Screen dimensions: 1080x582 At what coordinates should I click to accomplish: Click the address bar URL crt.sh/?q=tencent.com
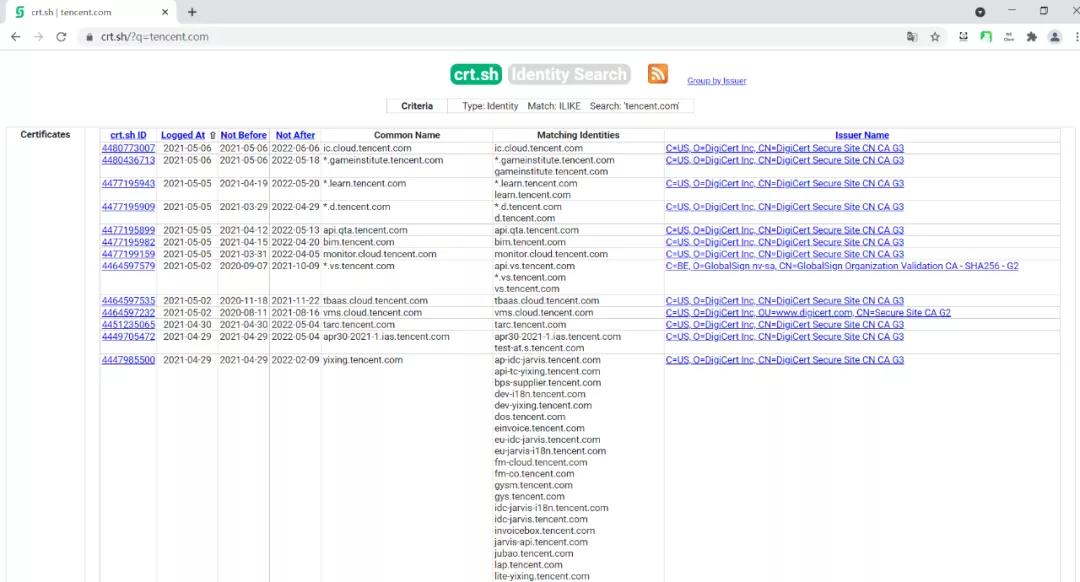pyautogui.click(x=154, y=37)
